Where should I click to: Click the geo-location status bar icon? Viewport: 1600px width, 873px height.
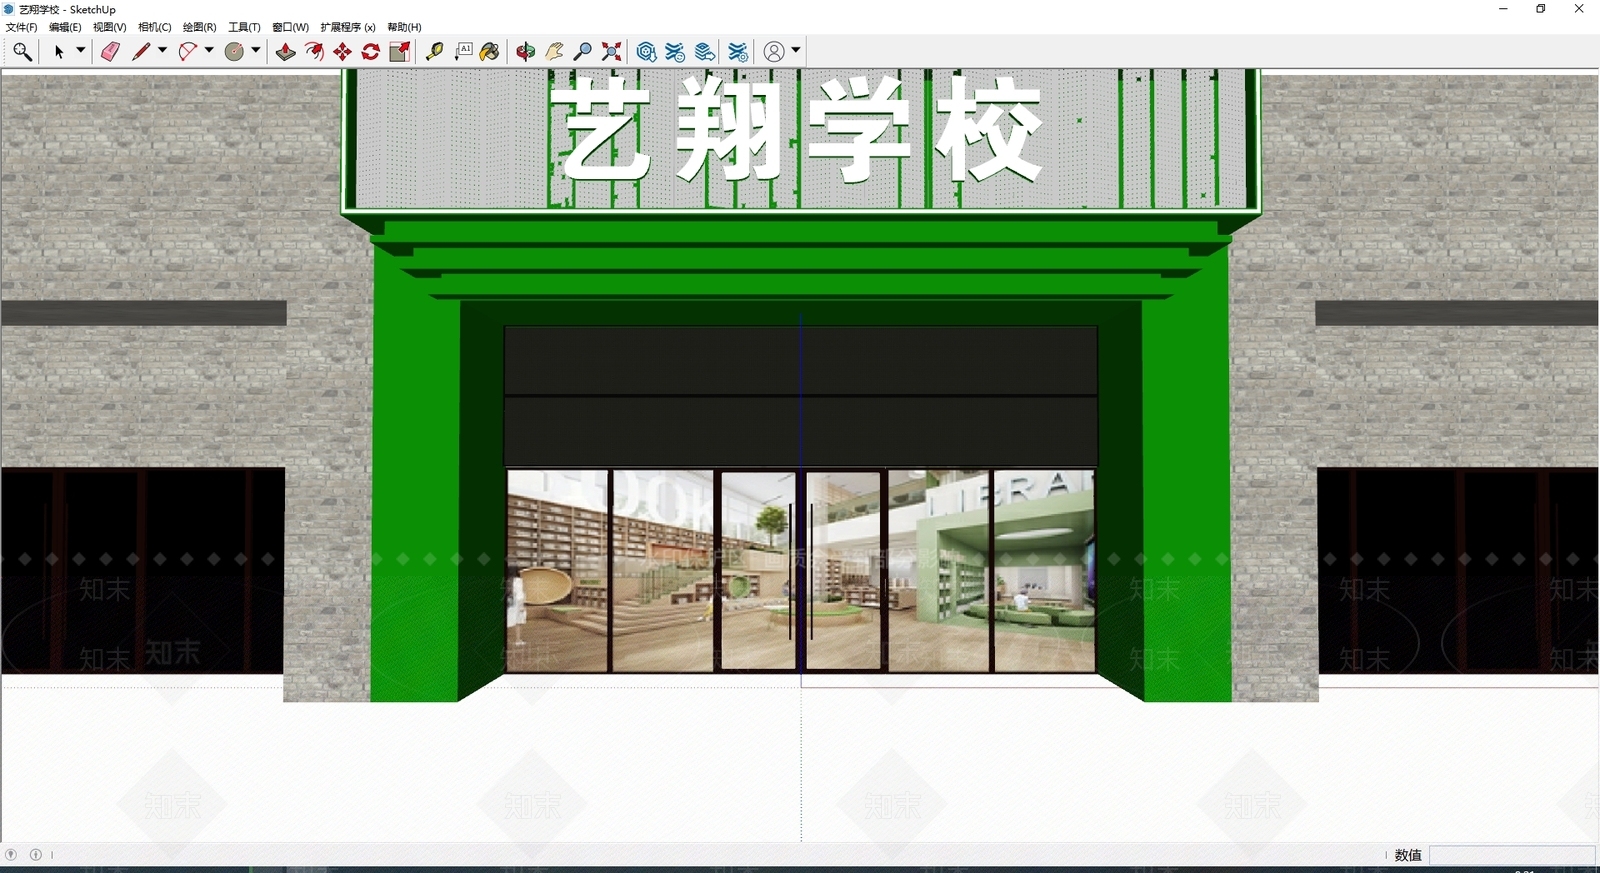coord(11,855)
